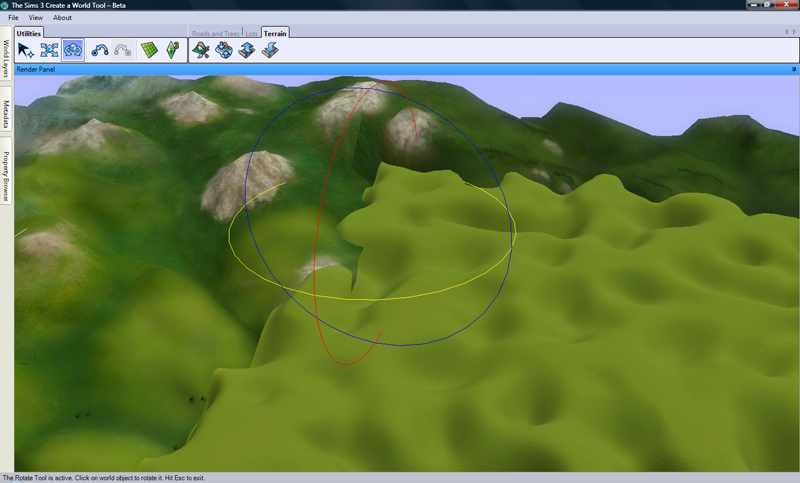Click the Render Panel title bar
Viewport: 800px width, 483px height.
point(407,69)
